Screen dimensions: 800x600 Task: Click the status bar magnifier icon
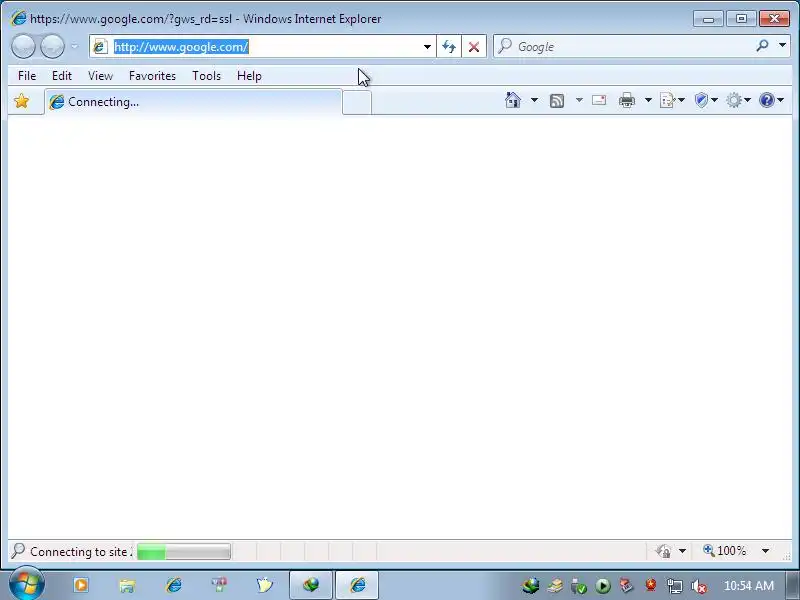(x=18, y=551)
